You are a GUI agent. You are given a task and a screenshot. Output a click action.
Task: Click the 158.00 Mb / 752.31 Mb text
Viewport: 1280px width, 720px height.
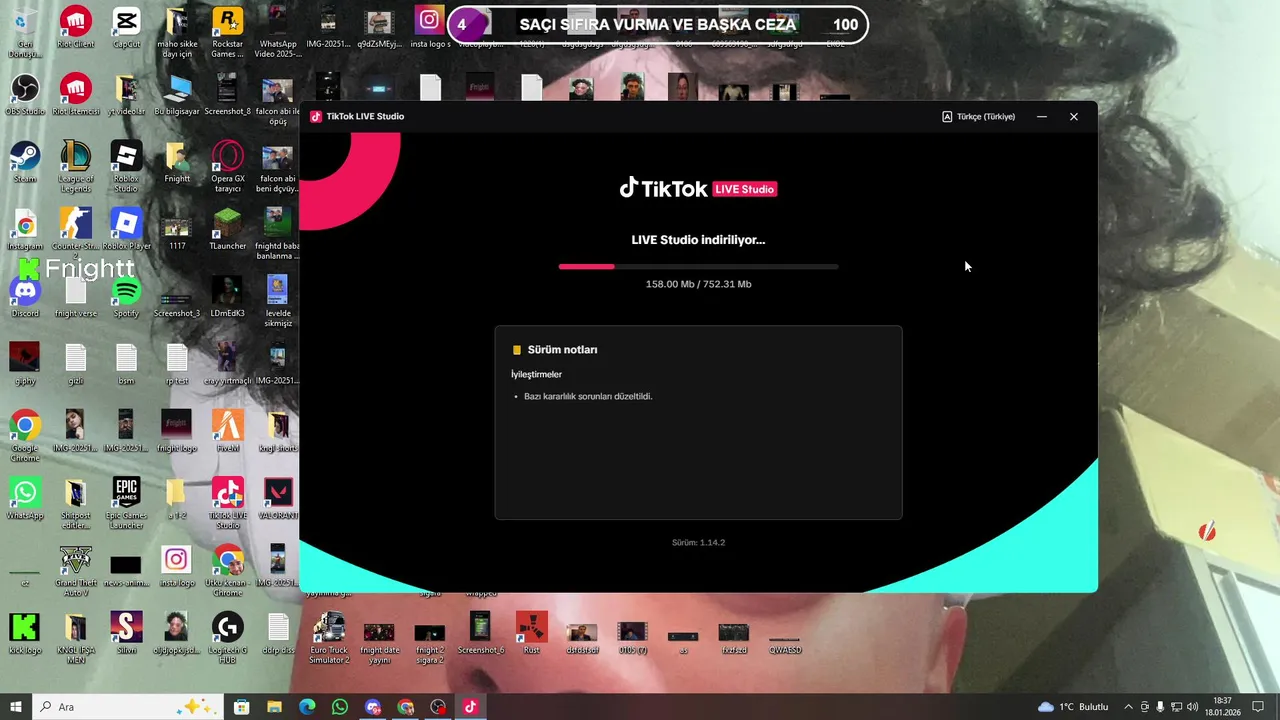tap(698, 284)
